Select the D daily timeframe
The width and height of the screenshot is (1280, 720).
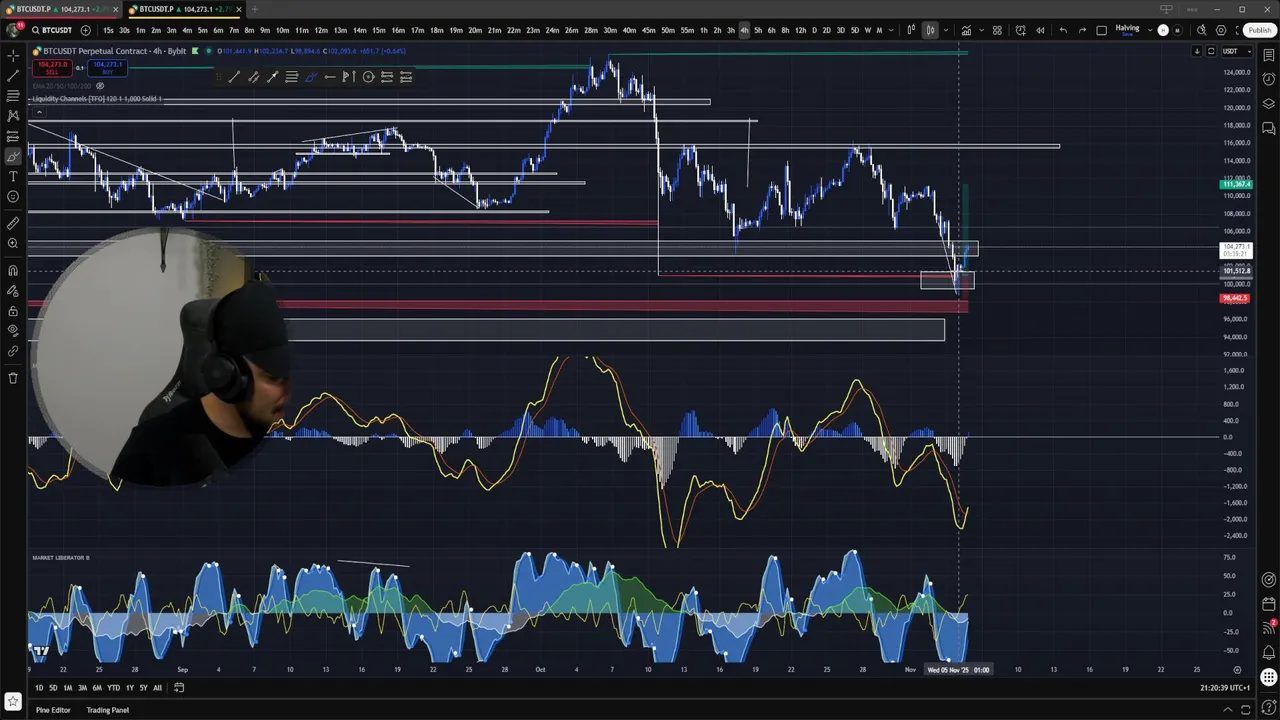coord(813,30)
